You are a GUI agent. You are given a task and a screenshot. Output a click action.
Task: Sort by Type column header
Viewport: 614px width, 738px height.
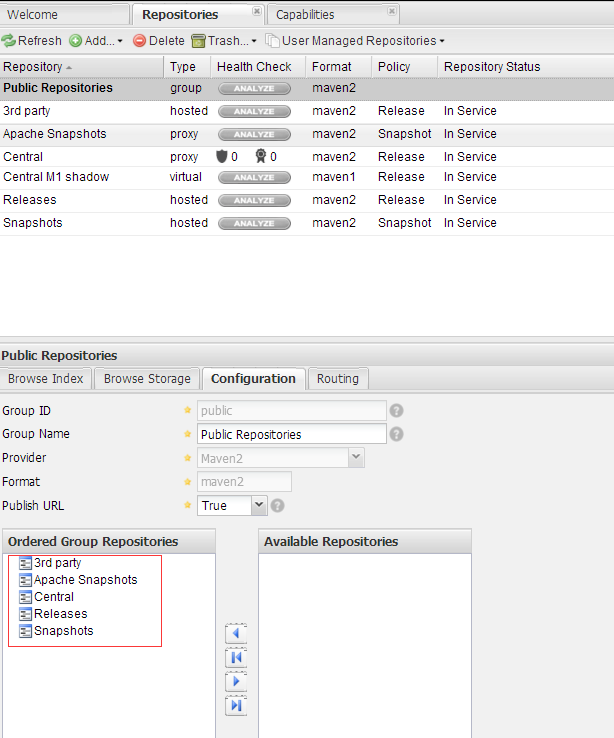tap(187, 67)
